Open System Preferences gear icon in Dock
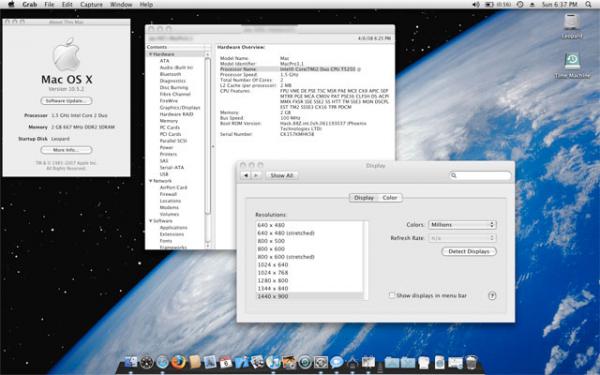 point(321,362)
